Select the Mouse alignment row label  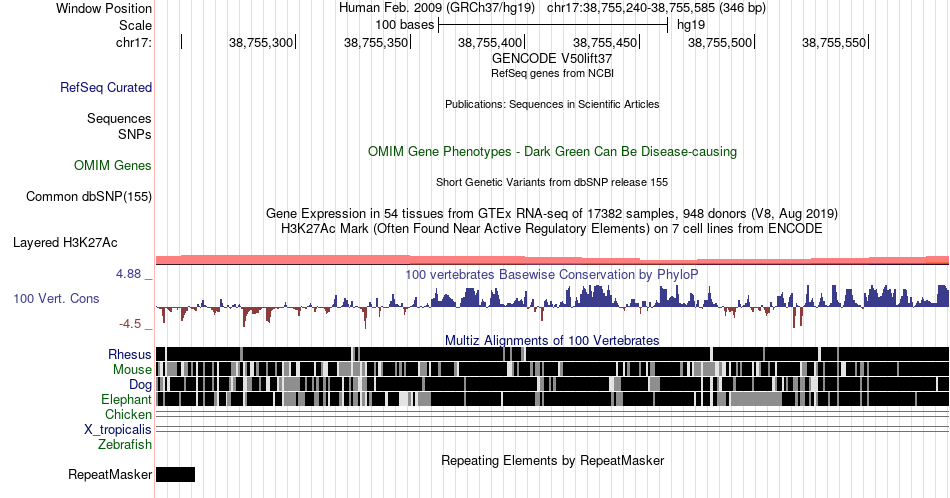tap(132, 370)
